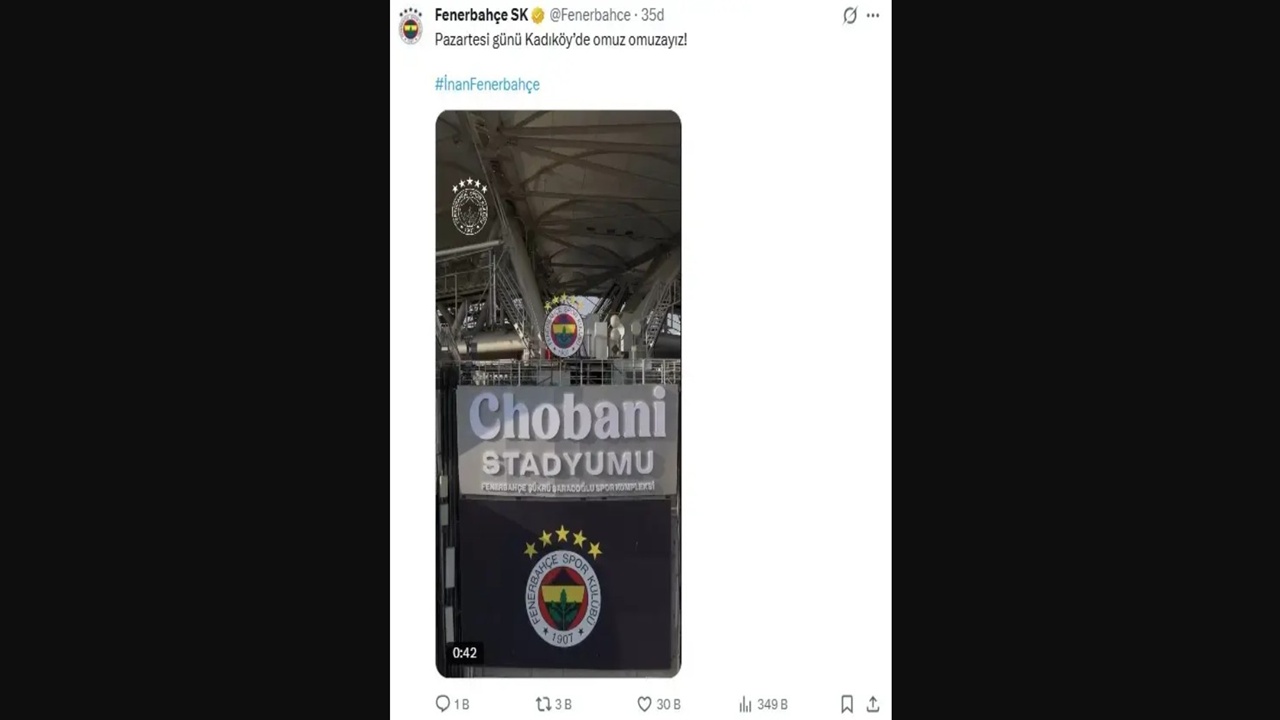This screenshot has height=720, width=1280.
Task: Click the 0:42 video duration badge
Action: click(464, 653)
